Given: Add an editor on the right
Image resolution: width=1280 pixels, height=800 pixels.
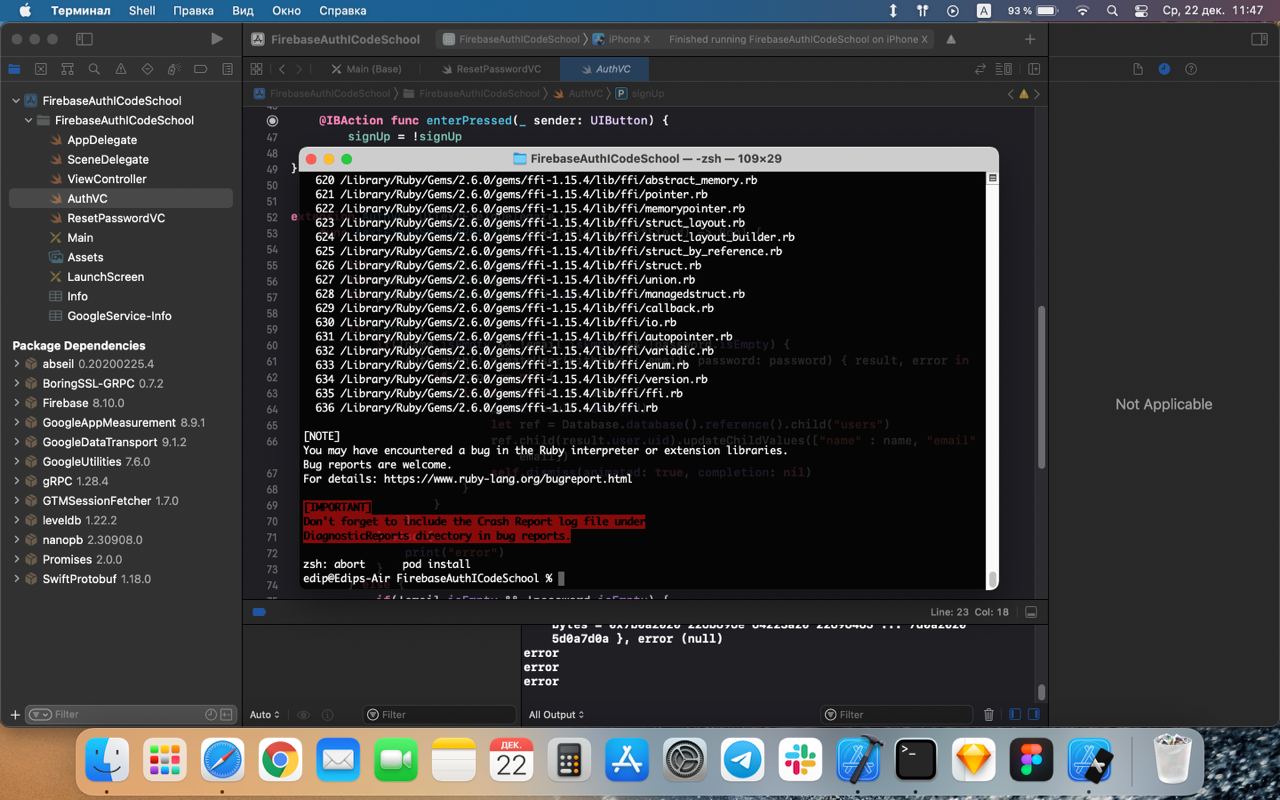Looking at the screenshot, I should click(1034, 69).
